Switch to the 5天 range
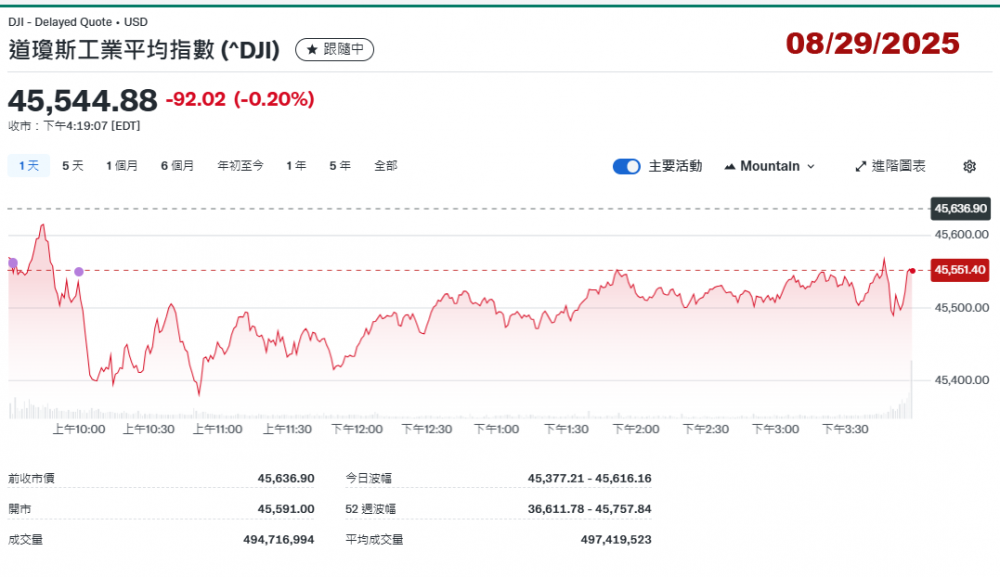The height and width of the screenshot is (577, 1000). [x=73, y=166]
